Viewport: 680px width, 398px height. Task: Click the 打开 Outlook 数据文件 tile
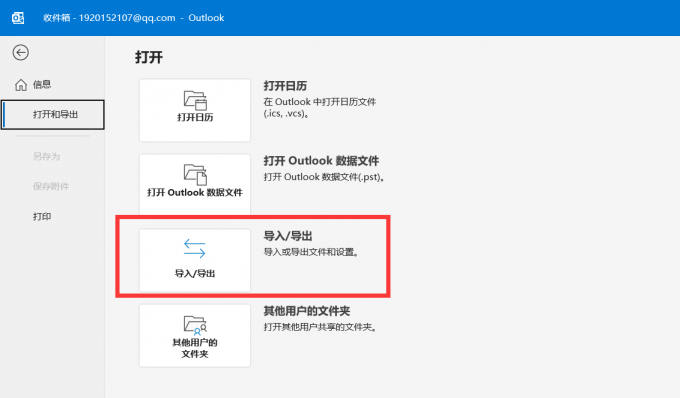[x=195, y=184]
